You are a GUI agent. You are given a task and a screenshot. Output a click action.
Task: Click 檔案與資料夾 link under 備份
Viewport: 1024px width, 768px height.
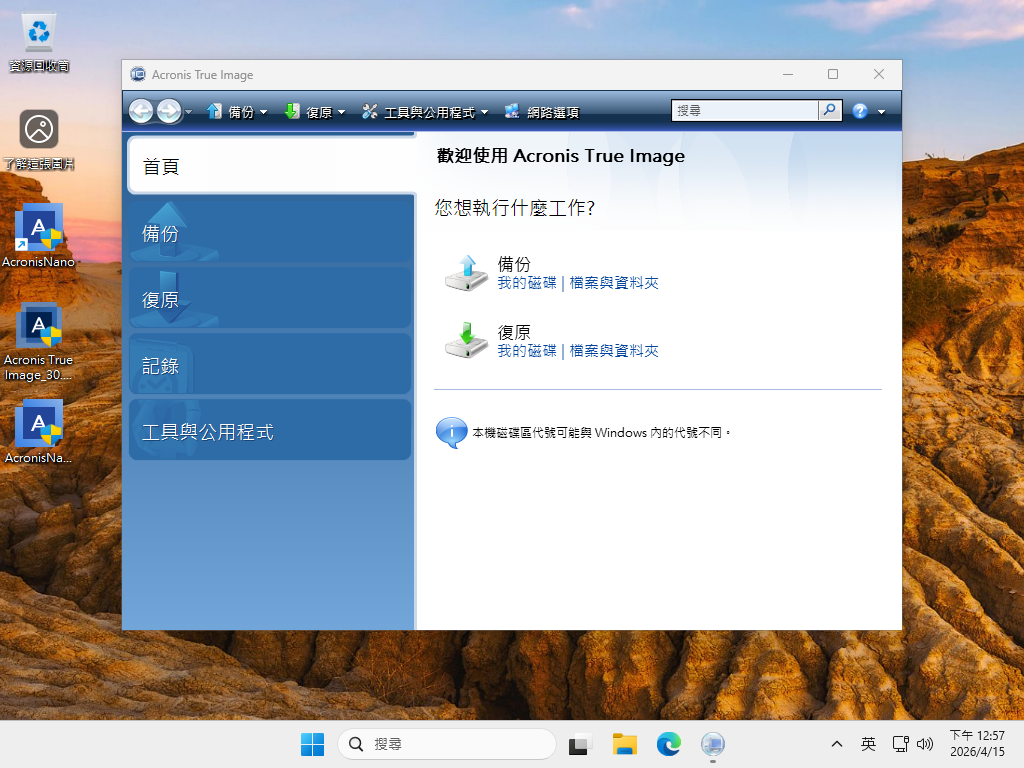[x=614, y=283]
